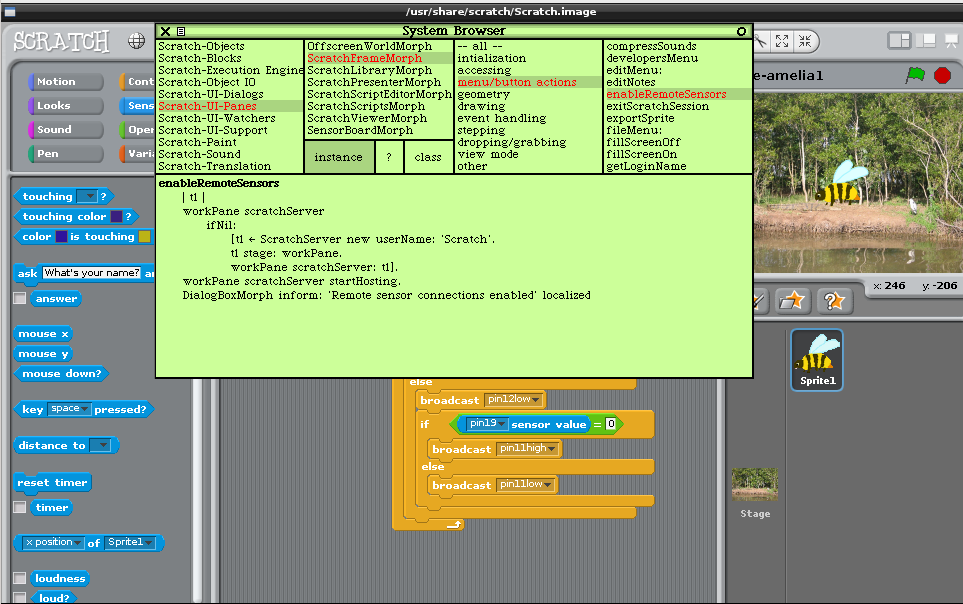Open the System Browser menu icon
The width and height of the screenshot is (963, 604).
181,31
